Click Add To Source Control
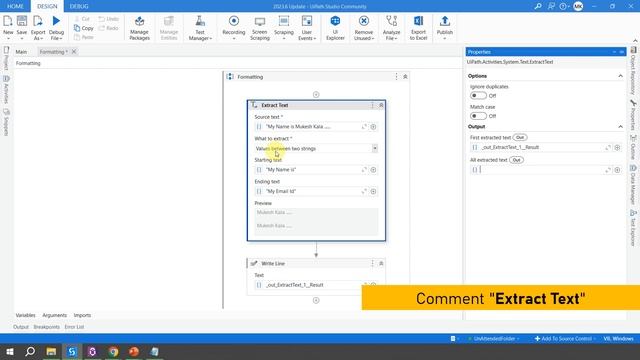This screenshot has width=640, height=360. point(564,339)
